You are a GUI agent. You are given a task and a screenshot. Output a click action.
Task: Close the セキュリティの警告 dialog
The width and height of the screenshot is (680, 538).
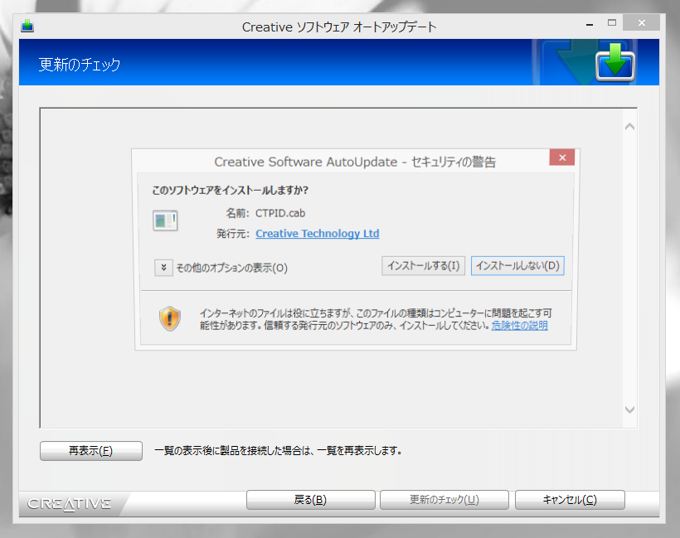coord(562,157)
